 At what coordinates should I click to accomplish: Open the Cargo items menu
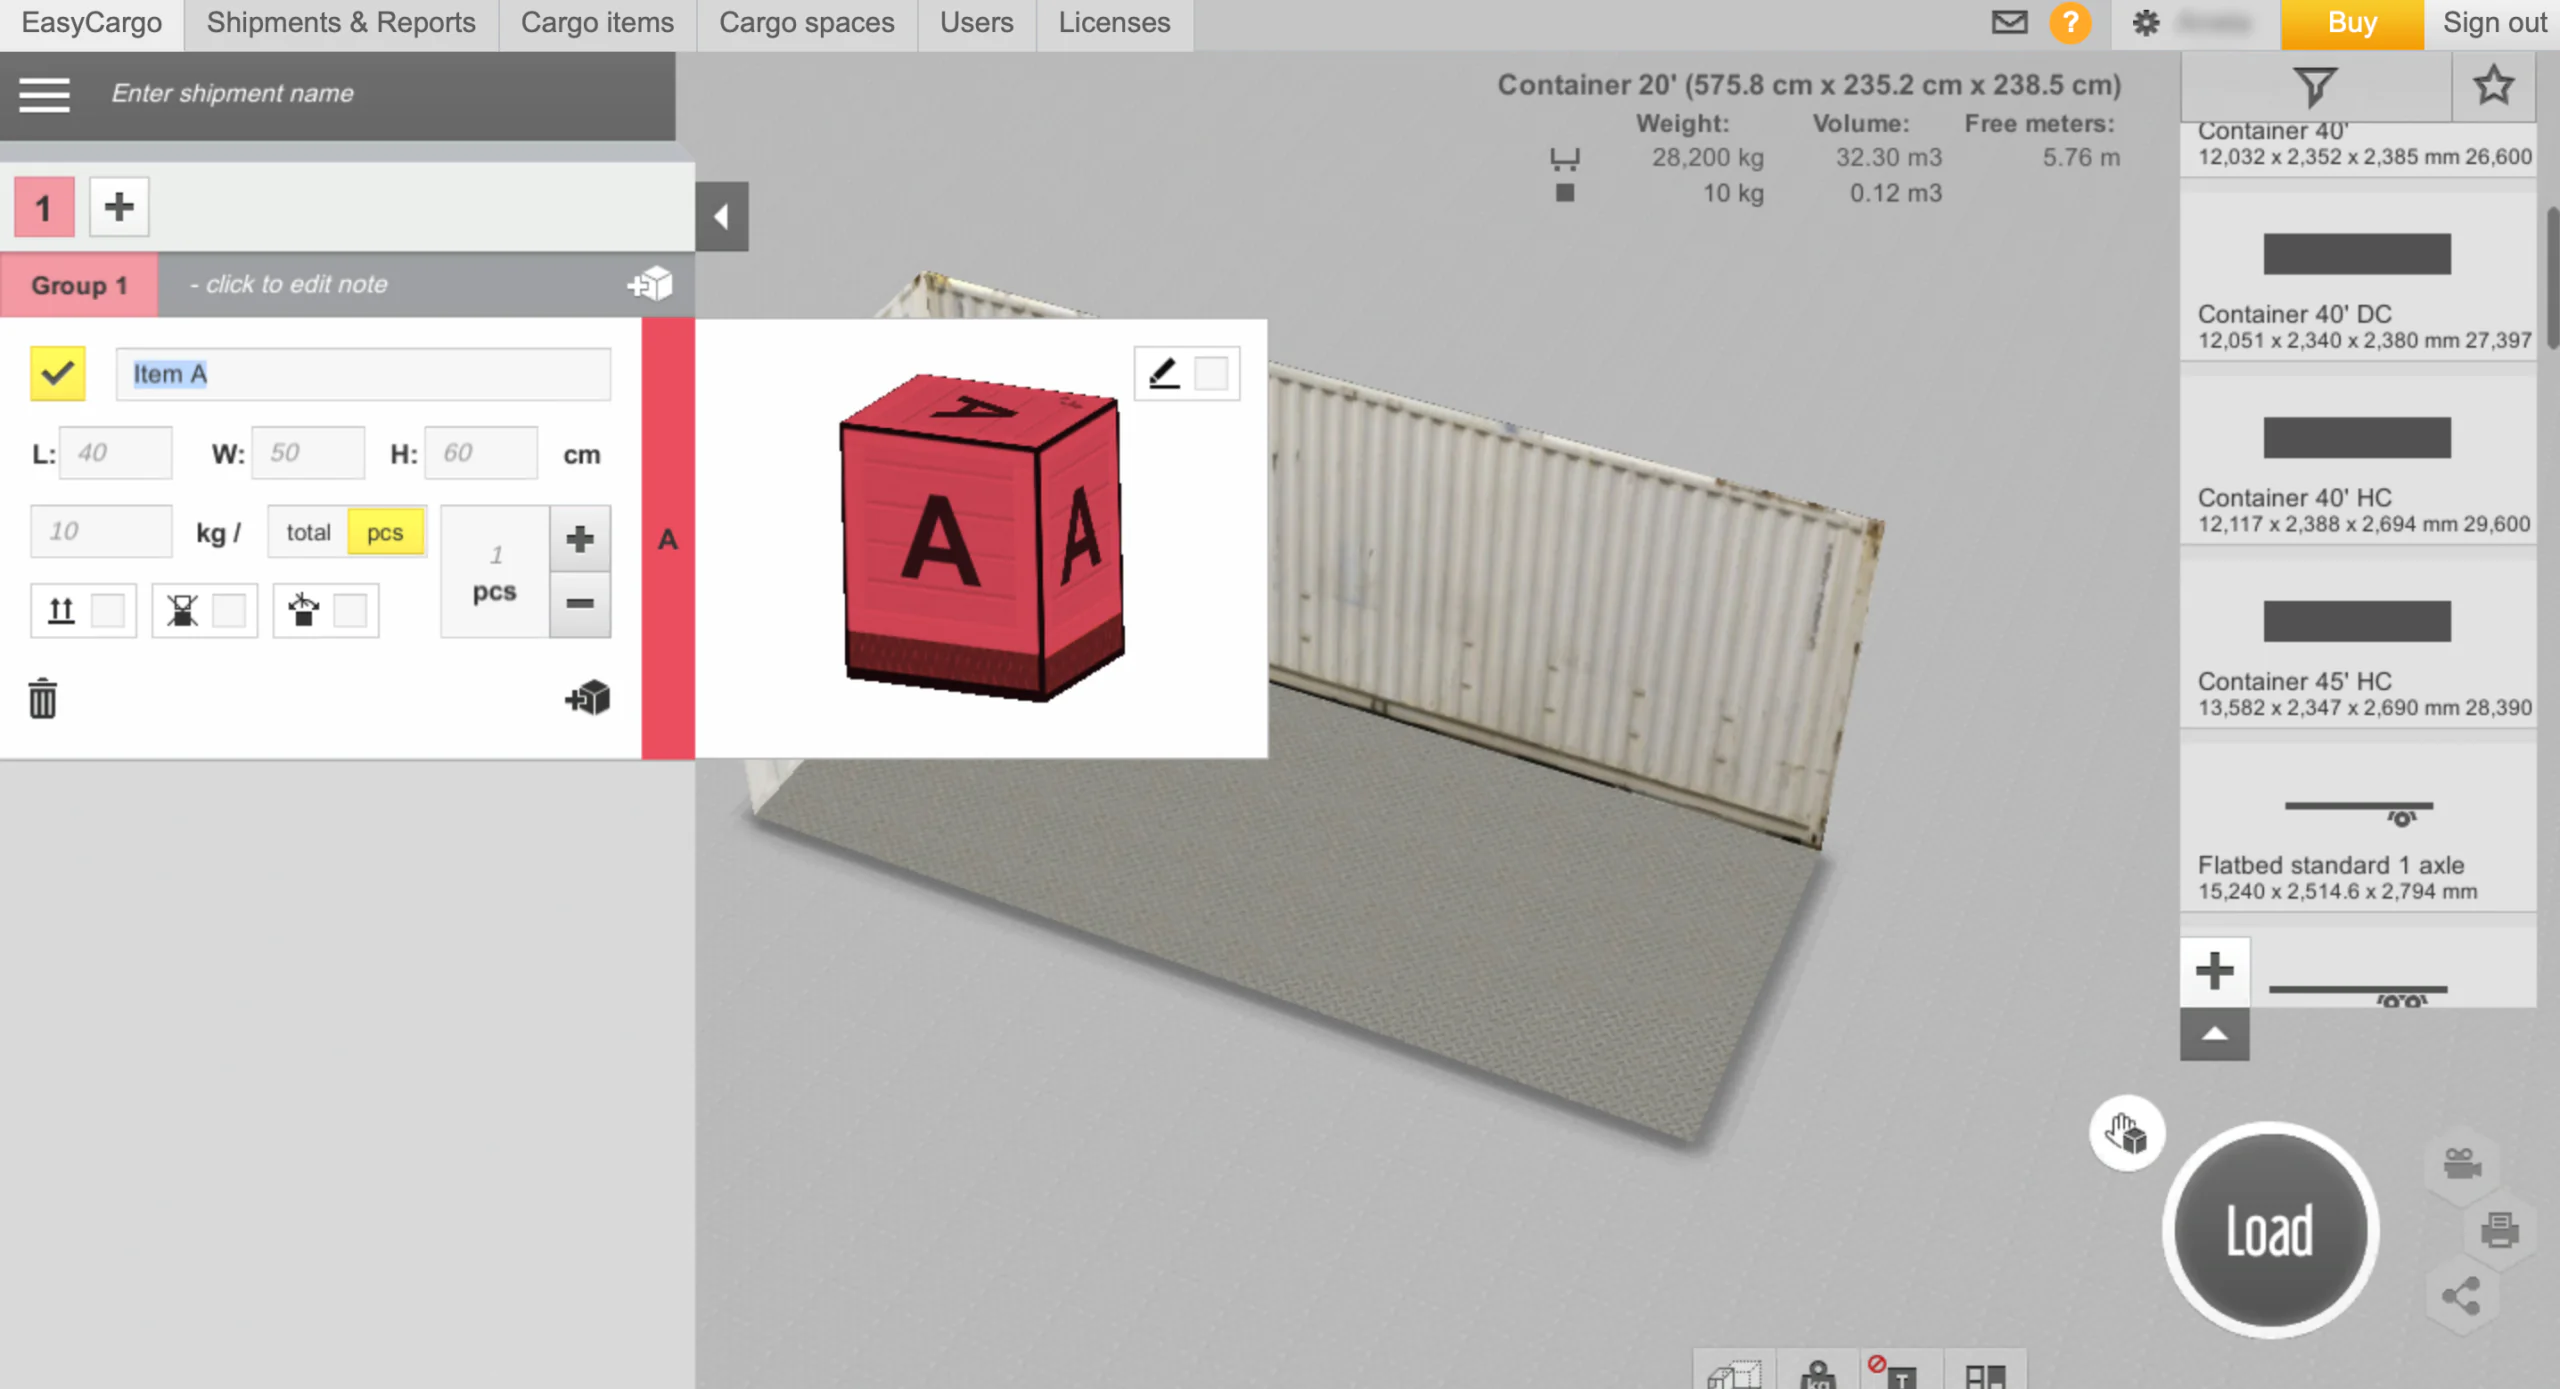pyautogui.click(x=596, y=22)
